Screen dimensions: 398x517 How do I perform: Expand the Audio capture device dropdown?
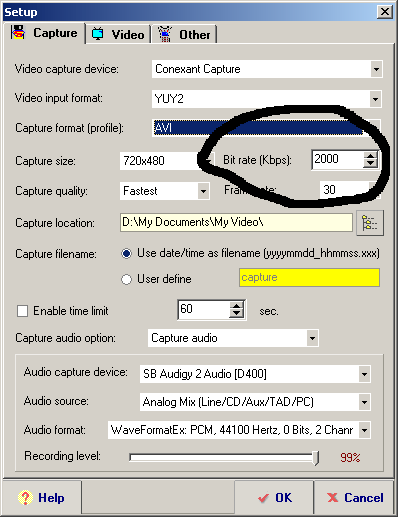(x=364, y=374)
